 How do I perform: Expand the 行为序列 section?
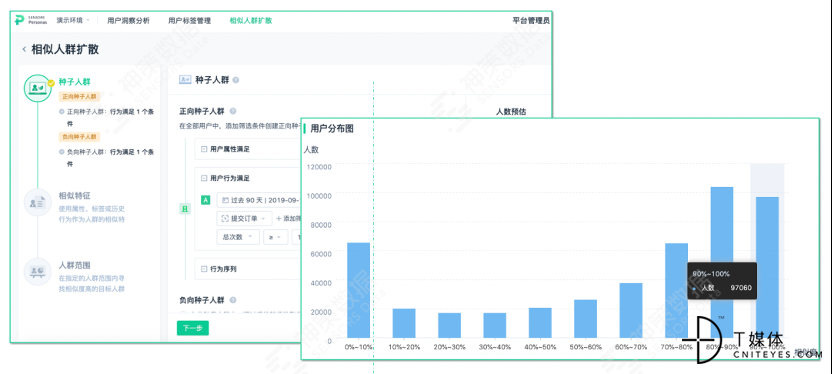(x=204, y=269)
